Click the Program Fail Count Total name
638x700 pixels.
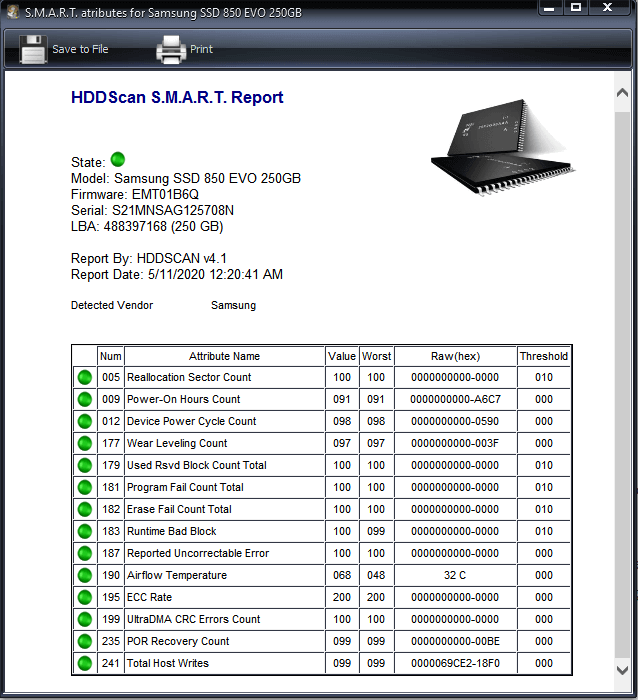point(185,487)
